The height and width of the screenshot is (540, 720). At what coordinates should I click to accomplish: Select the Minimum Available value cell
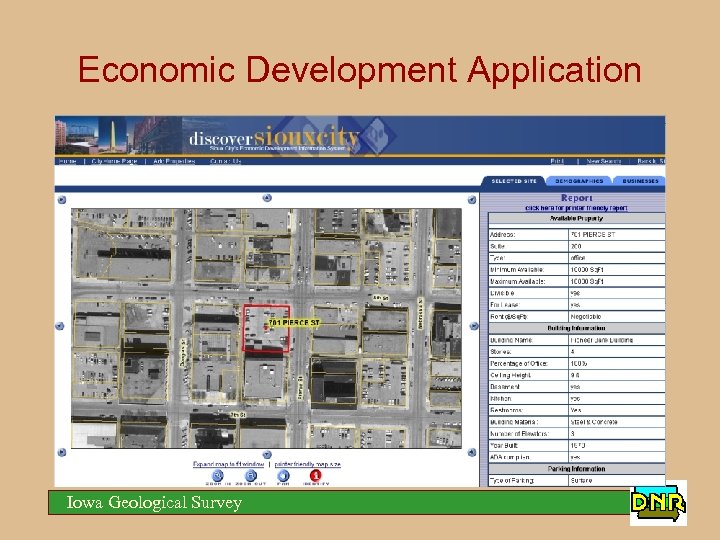tap(617, 270)
